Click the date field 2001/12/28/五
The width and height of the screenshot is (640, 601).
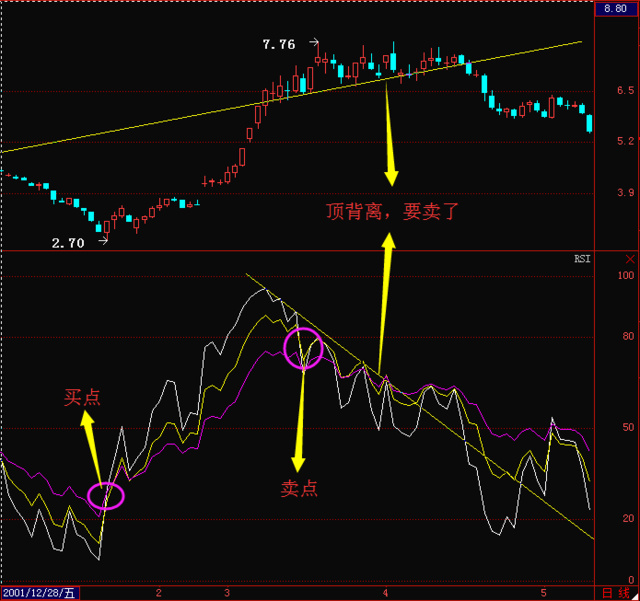[40, 593]
